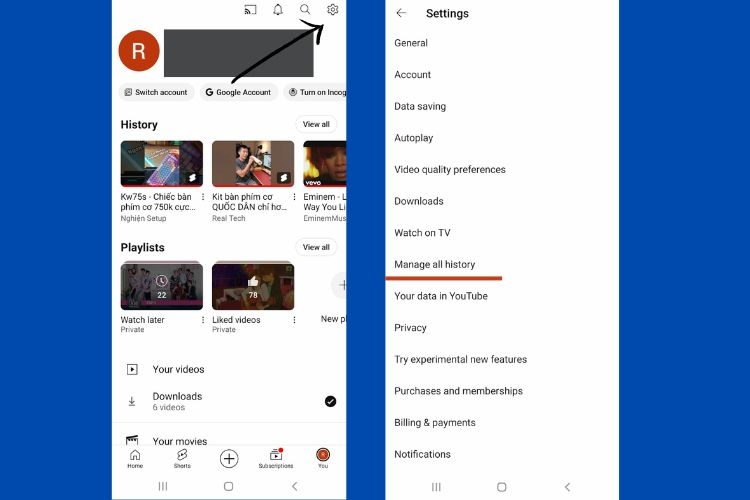
Task: Open the Kit bàn phím cơ video thumbnail
Action: pos(253,164)
